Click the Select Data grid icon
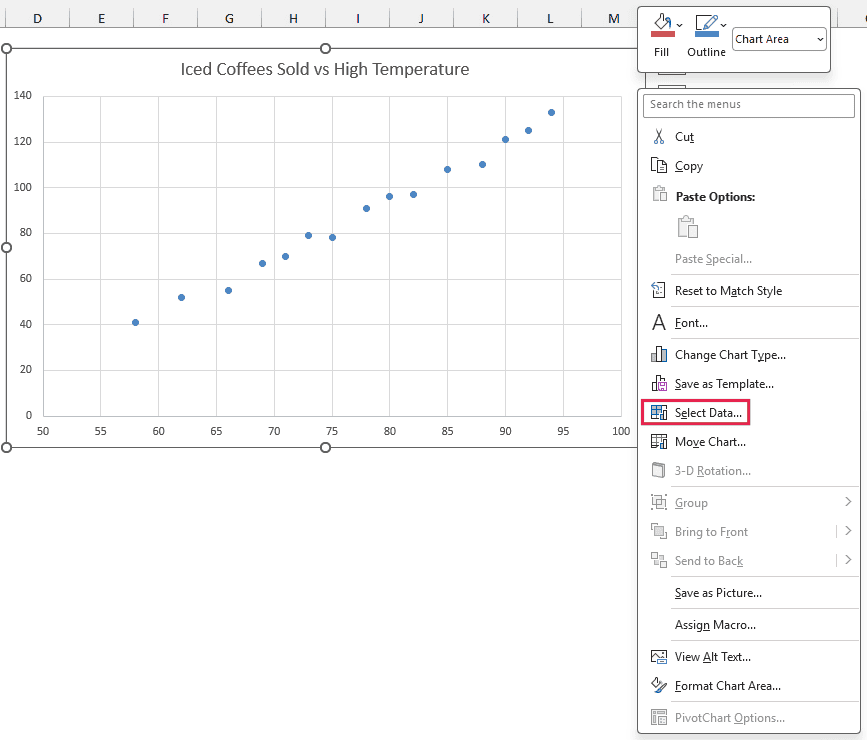This screenshot has height=740, width=867. (659, 412)
